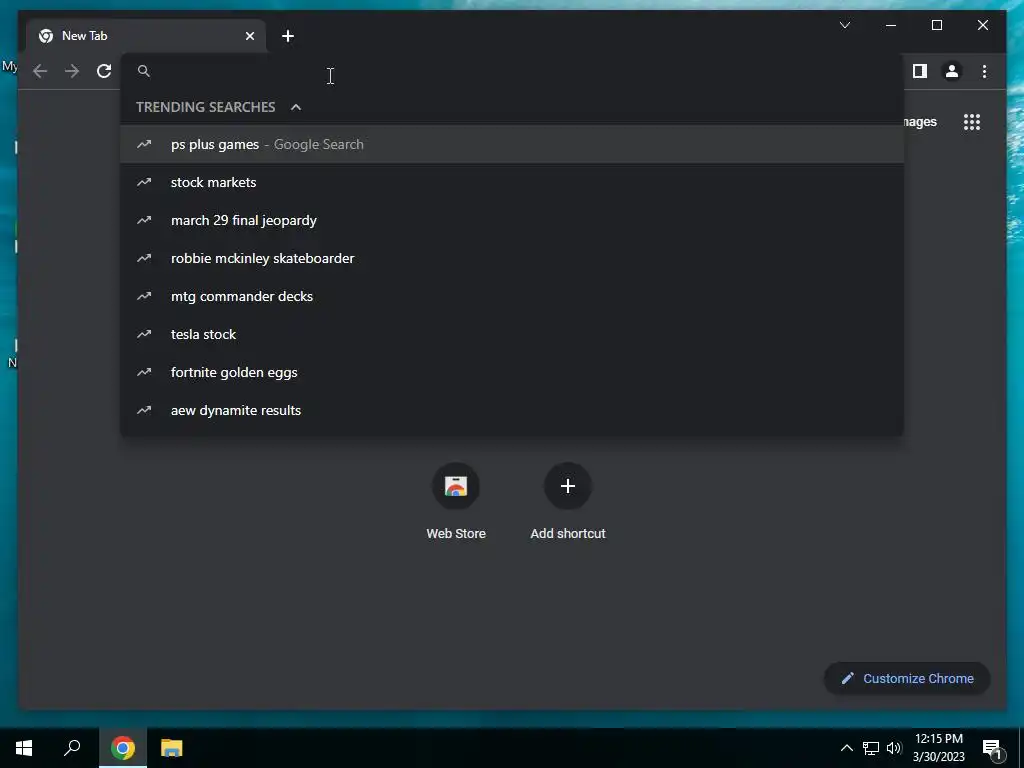Open a new tab with the plus button
The image size is (1024, 768).
pyautogui.click(x=288, y=36)
